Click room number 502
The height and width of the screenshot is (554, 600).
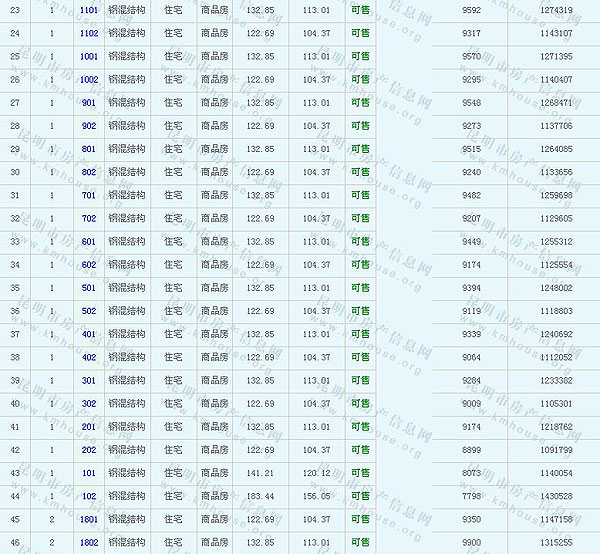(x=89, y=311)
